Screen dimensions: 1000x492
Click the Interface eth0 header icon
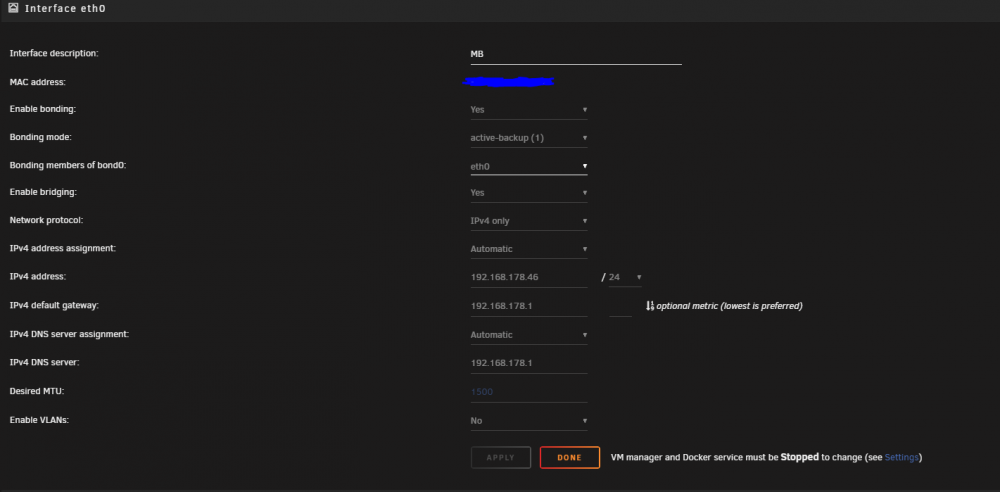[13, 9]
